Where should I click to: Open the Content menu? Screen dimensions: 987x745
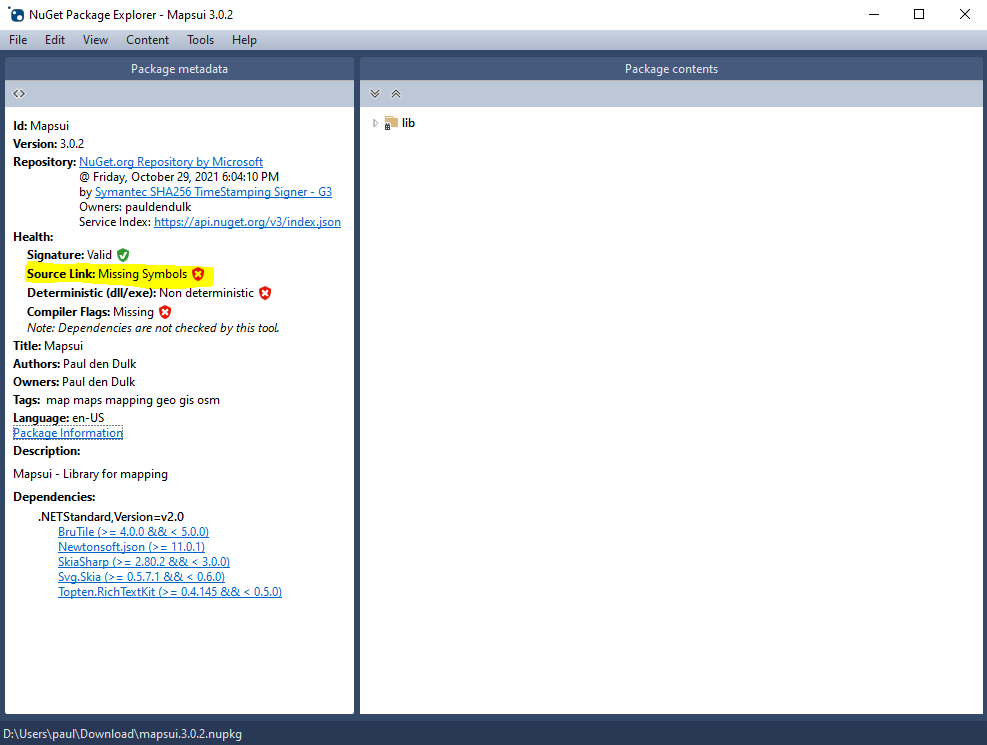click(147, 40)
